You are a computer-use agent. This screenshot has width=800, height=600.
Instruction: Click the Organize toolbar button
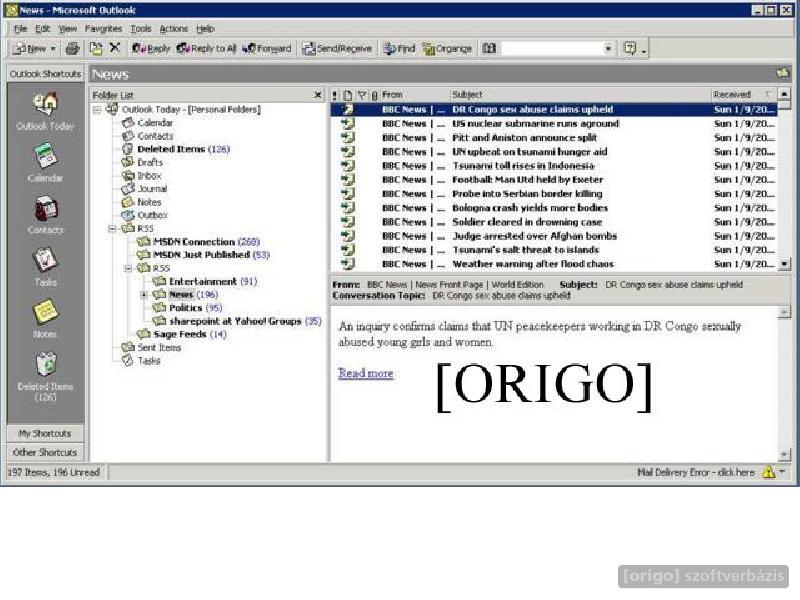coord(447,48)
